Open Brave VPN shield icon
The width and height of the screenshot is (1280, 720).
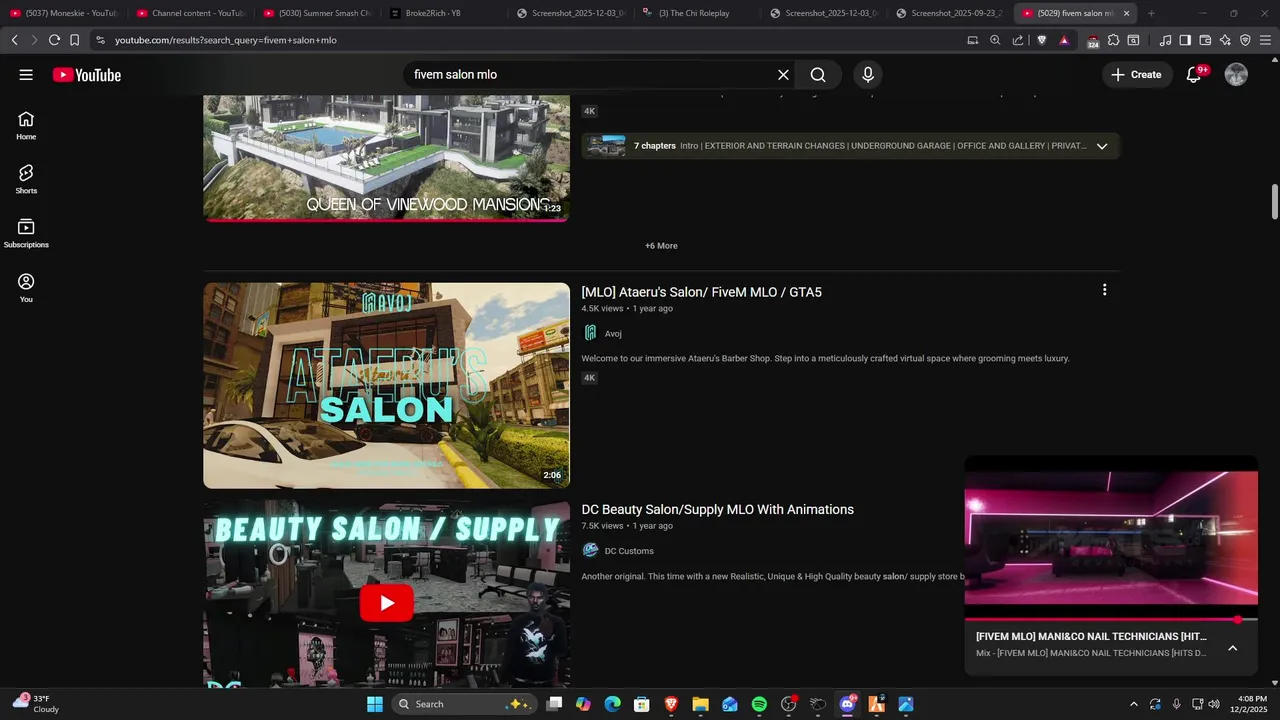click(1245, 40)
